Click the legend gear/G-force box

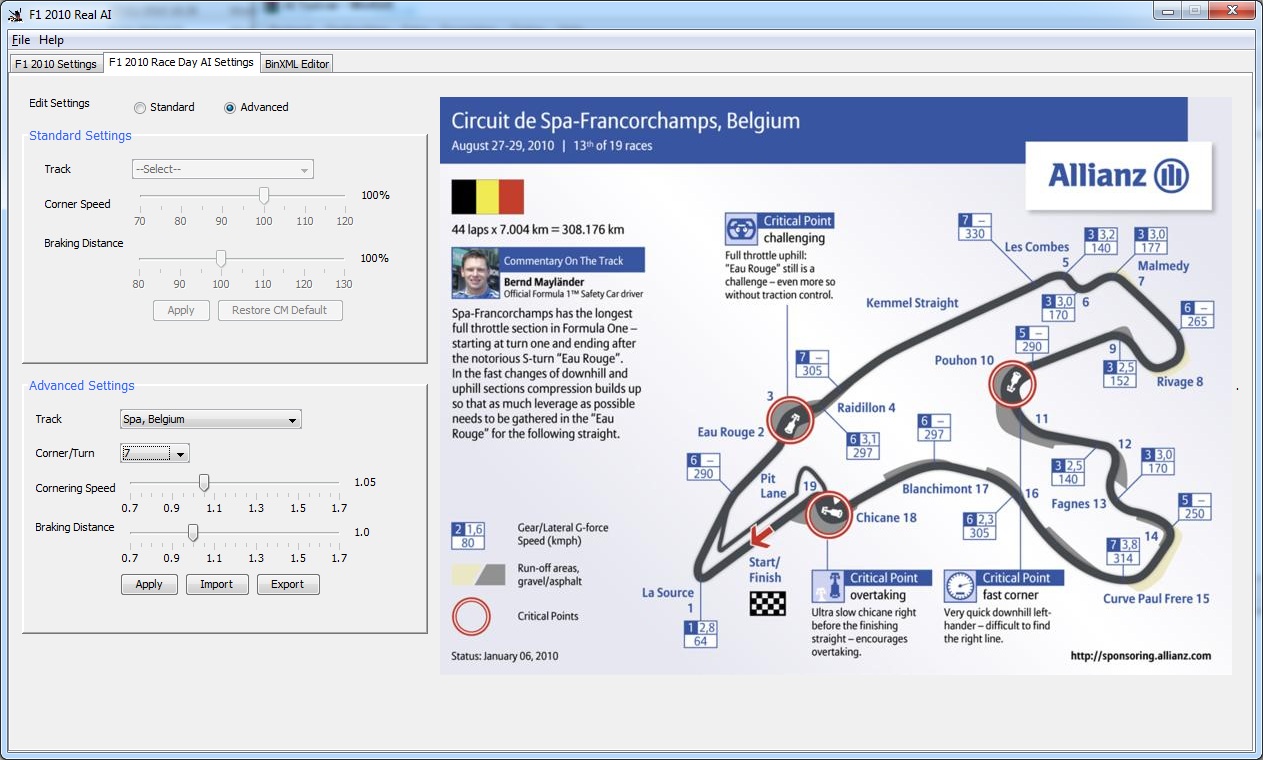[x=468, y=535]
